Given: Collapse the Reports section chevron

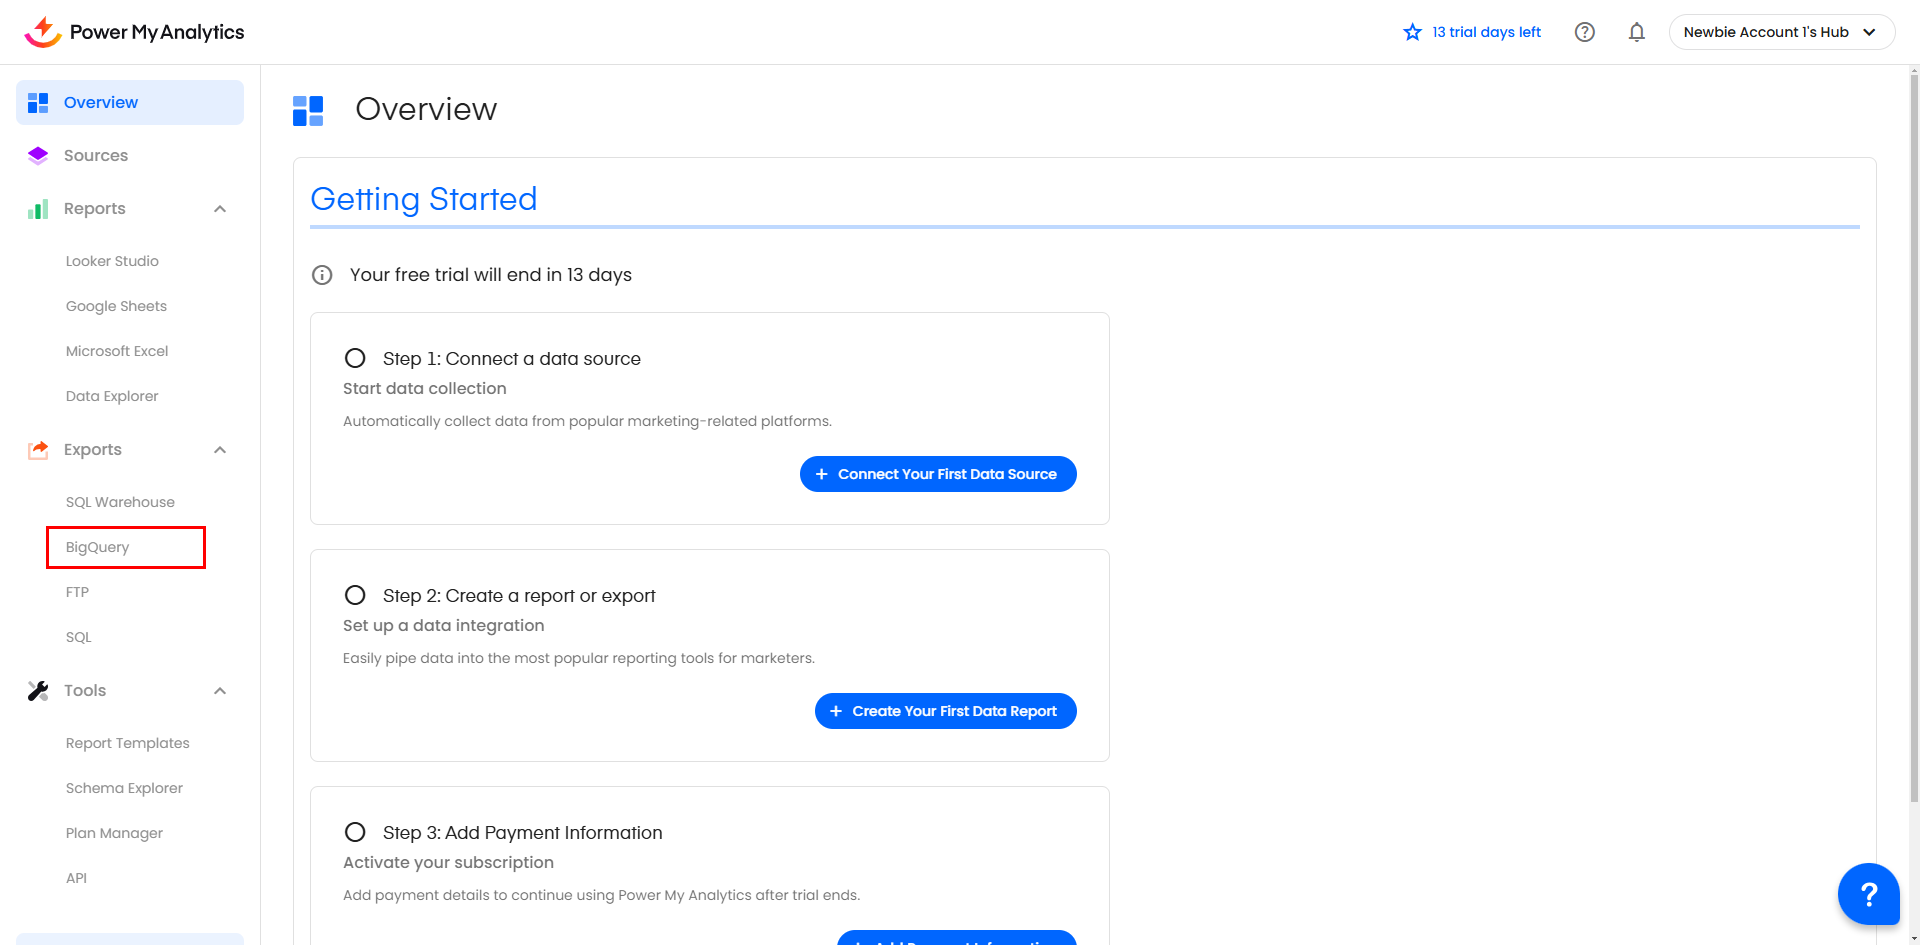Looking at the screenshot, I should (220, 209).
